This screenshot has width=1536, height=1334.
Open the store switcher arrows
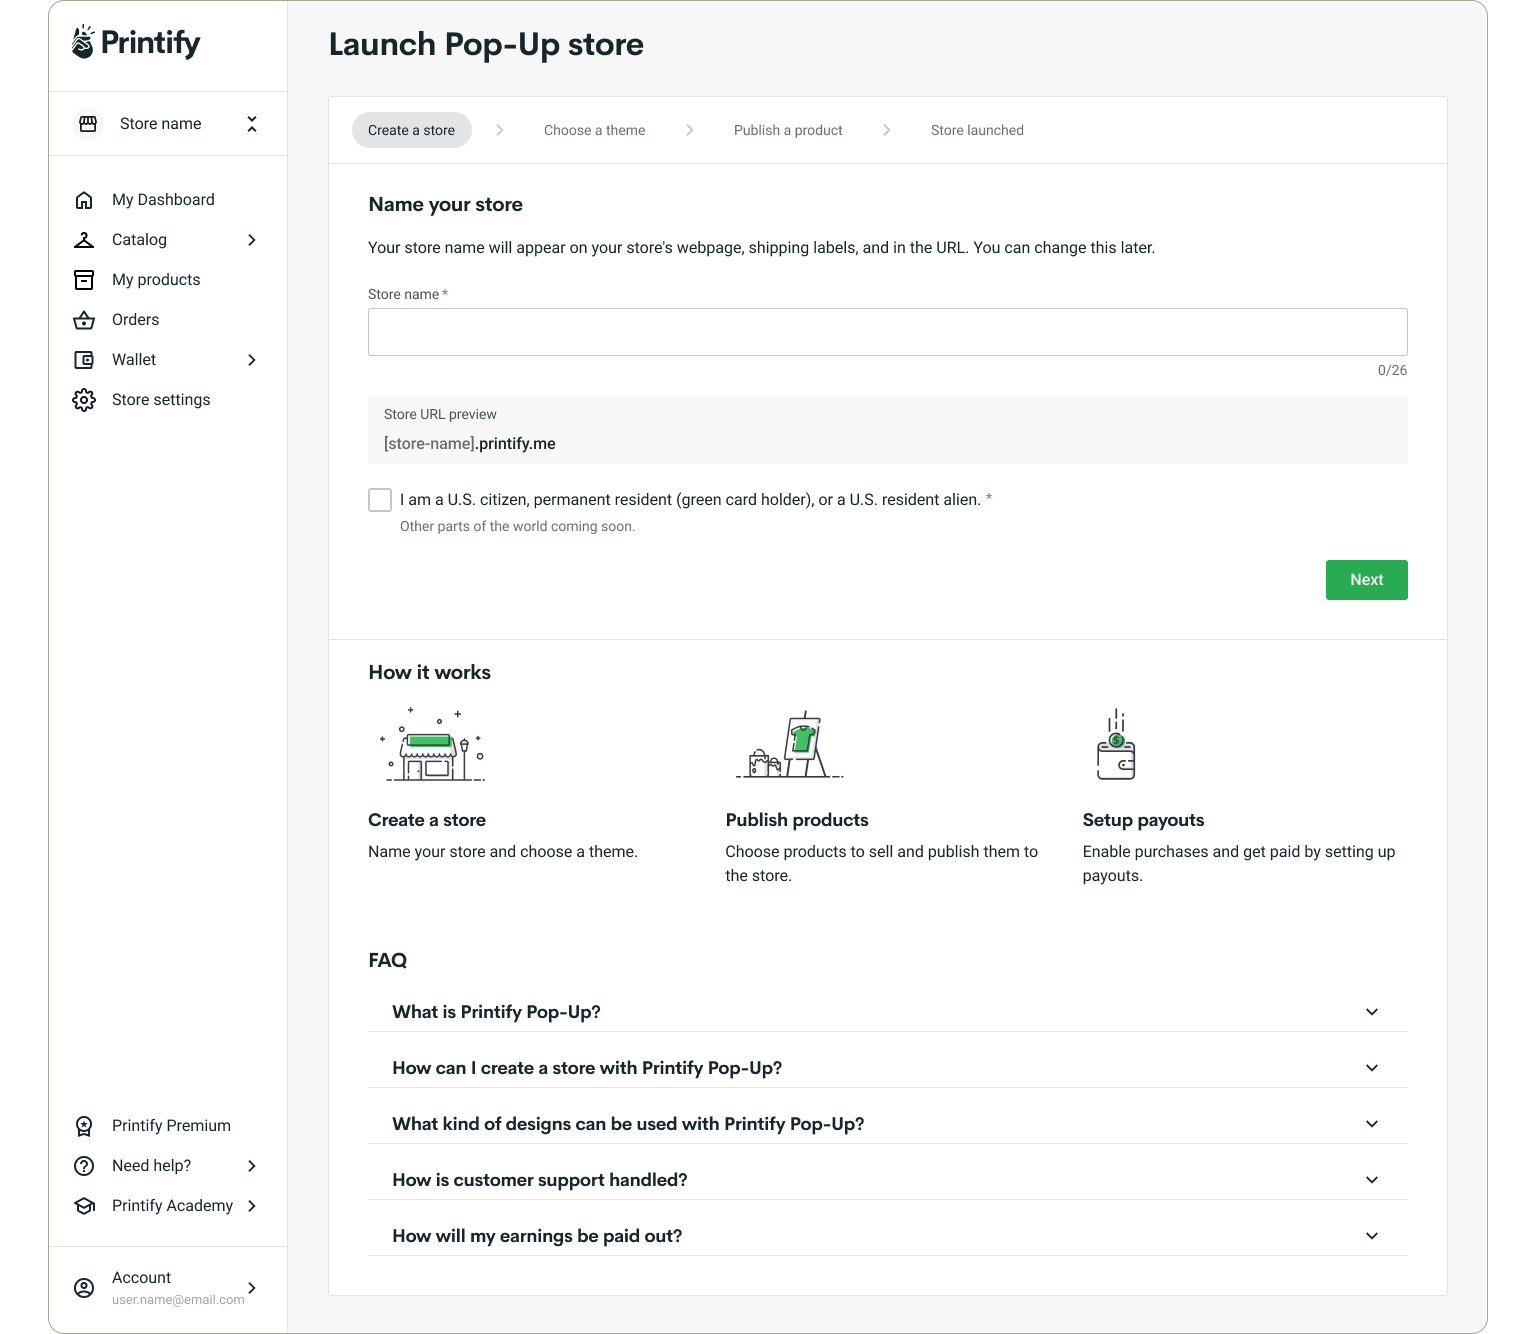[252, 124]
